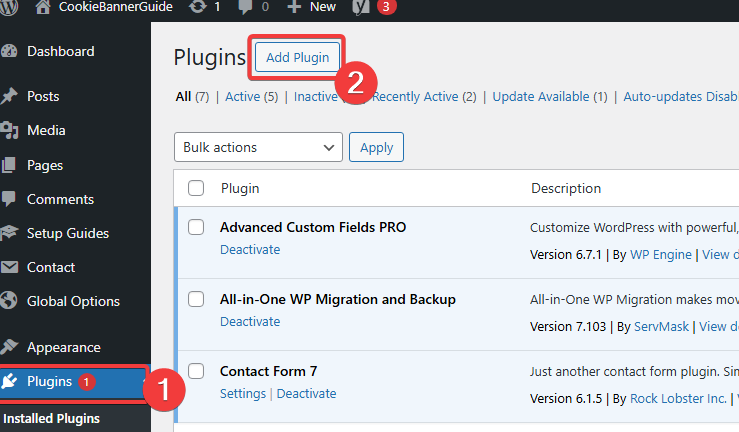Click the home icon beside CookieBannerGuide
Viewport: 739px width, 432px height.
[x=43, y=7]
